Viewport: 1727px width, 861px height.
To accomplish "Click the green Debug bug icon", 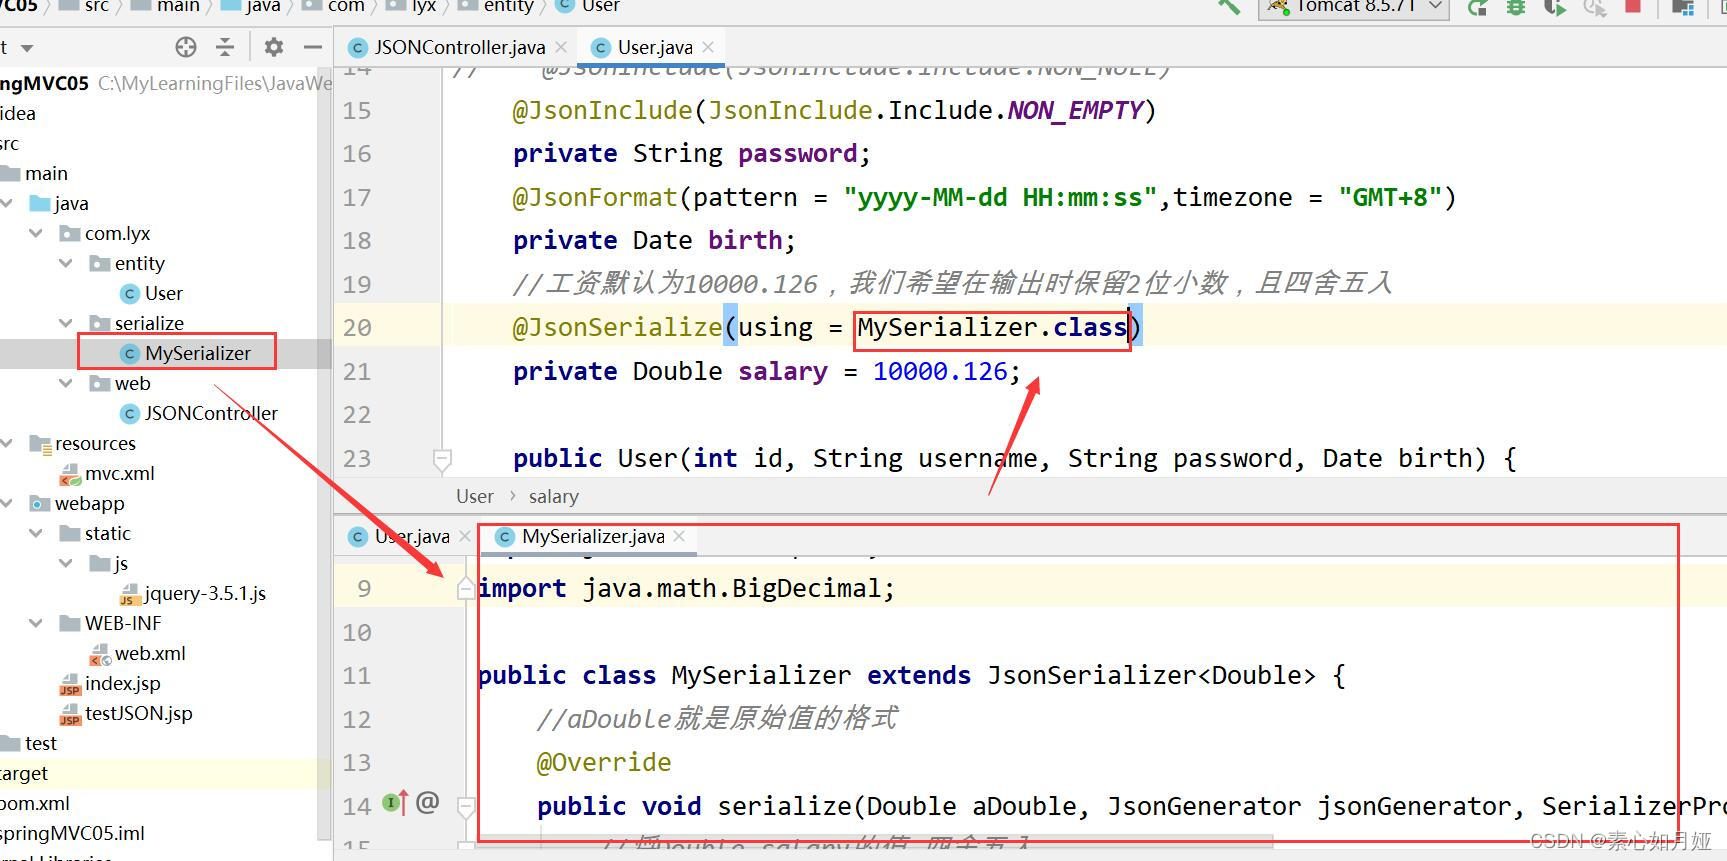I will click(x=1516, y=7).
